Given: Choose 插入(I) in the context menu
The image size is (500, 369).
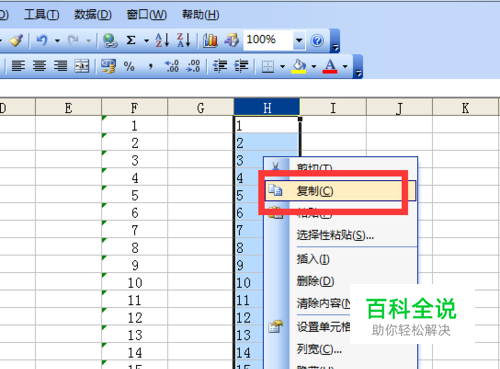Looking at the screenshot, I should click(340, 259).
